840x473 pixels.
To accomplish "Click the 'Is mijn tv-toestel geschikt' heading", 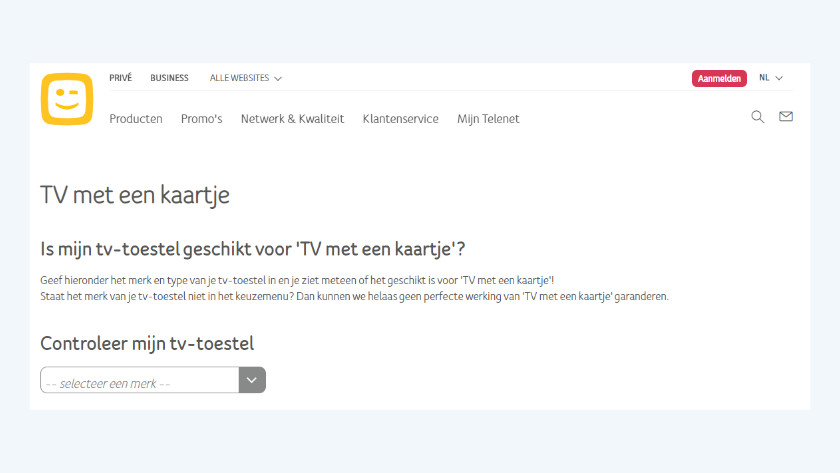I will click(x=253, y=249).
